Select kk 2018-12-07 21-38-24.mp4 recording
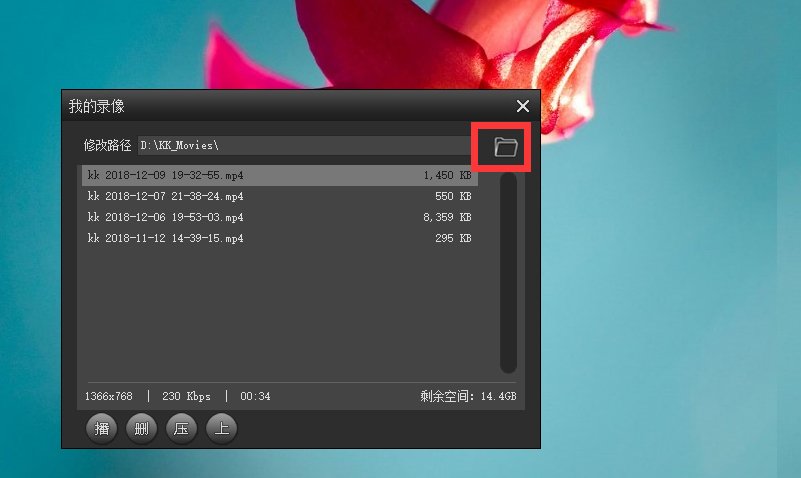The image size is (801, 478). click(x=166, y=196)
